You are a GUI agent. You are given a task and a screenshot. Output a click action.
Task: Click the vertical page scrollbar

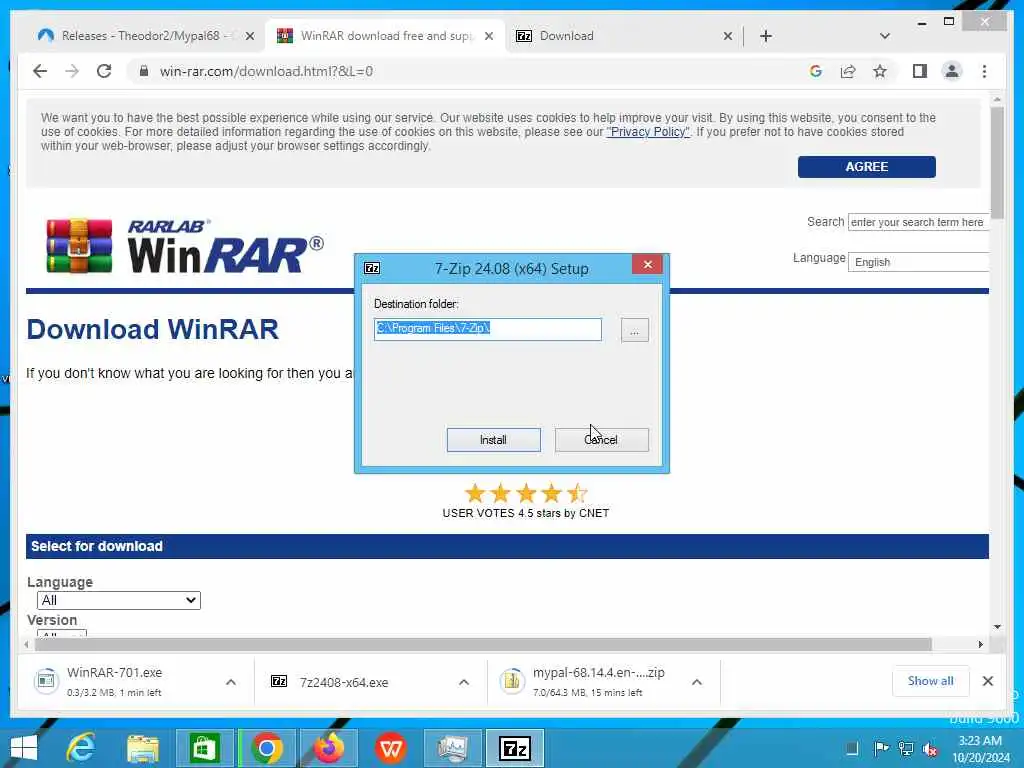997,163
